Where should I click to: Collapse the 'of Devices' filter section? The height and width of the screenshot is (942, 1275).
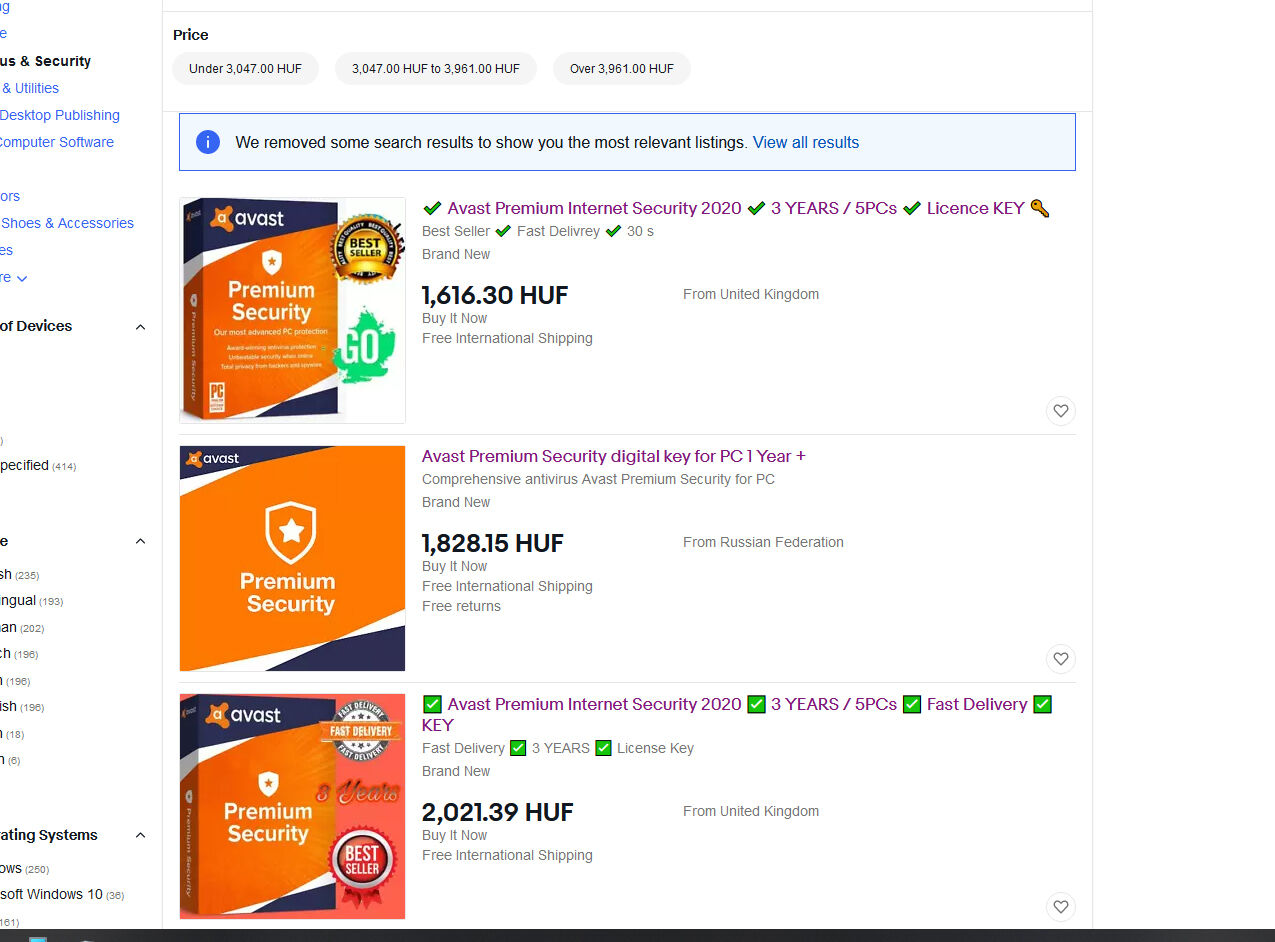[x=140, y=327]
